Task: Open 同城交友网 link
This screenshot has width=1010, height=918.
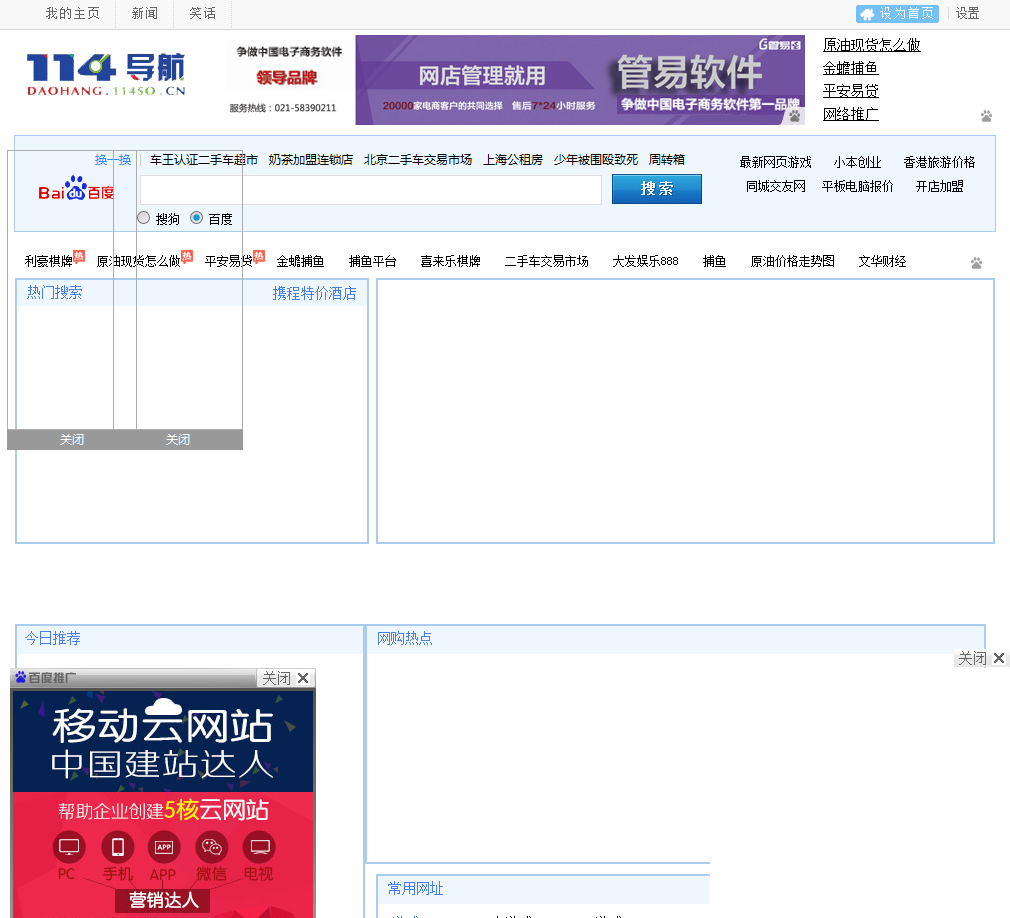Action: coord(776,187)
